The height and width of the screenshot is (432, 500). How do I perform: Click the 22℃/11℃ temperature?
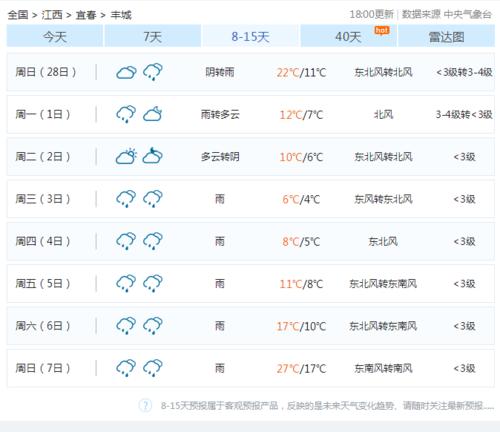(x=301, y=72)
